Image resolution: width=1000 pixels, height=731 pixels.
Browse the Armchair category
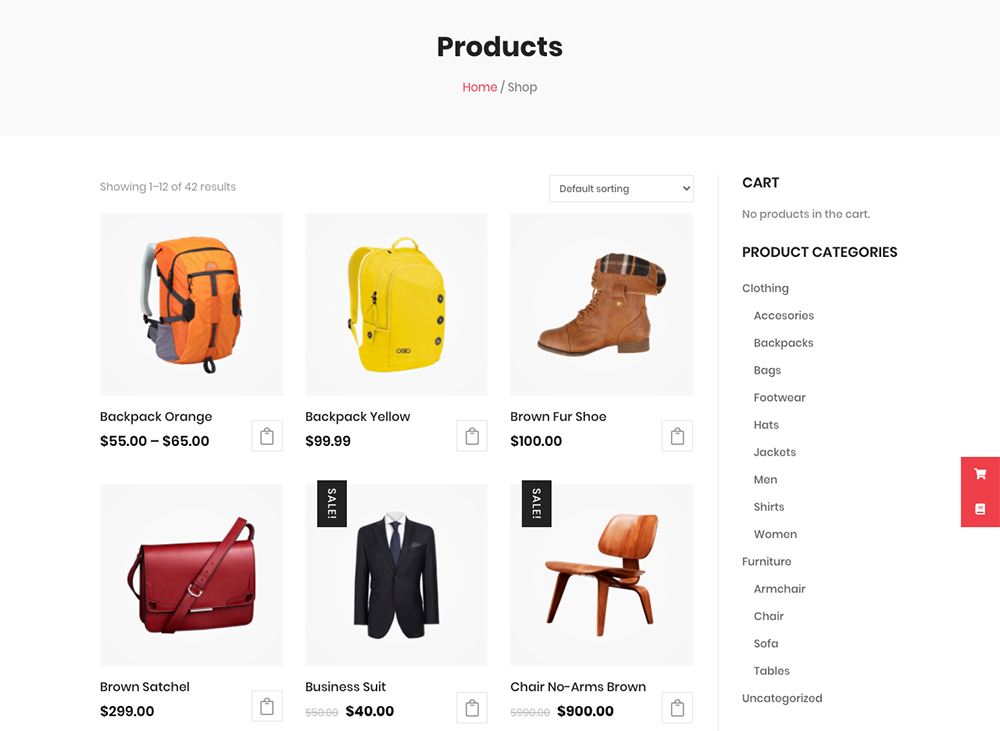[x=779, y=589]
